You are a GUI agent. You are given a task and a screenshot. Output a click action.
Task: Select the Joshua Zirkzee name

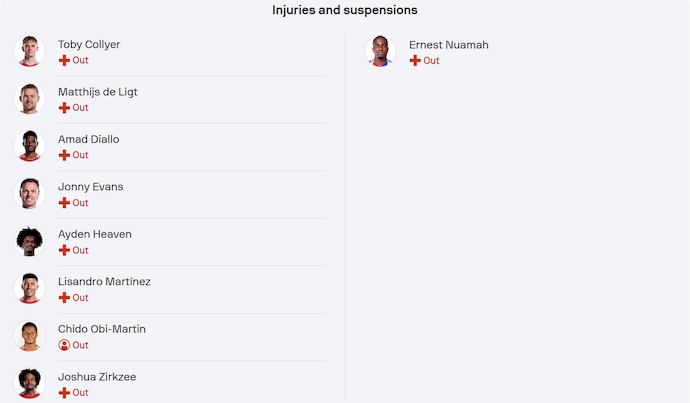[97, 377]
